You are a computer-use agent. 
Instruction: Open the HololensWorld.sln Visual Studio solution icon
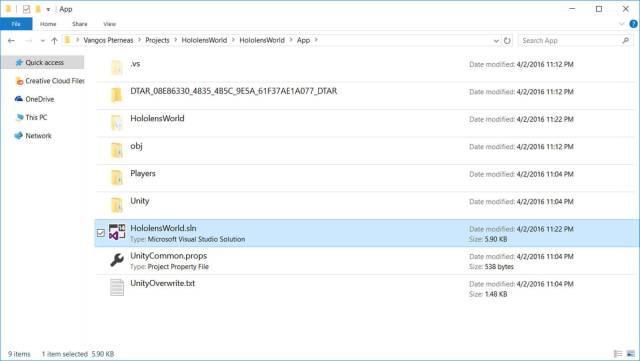(x=117, y=233)
